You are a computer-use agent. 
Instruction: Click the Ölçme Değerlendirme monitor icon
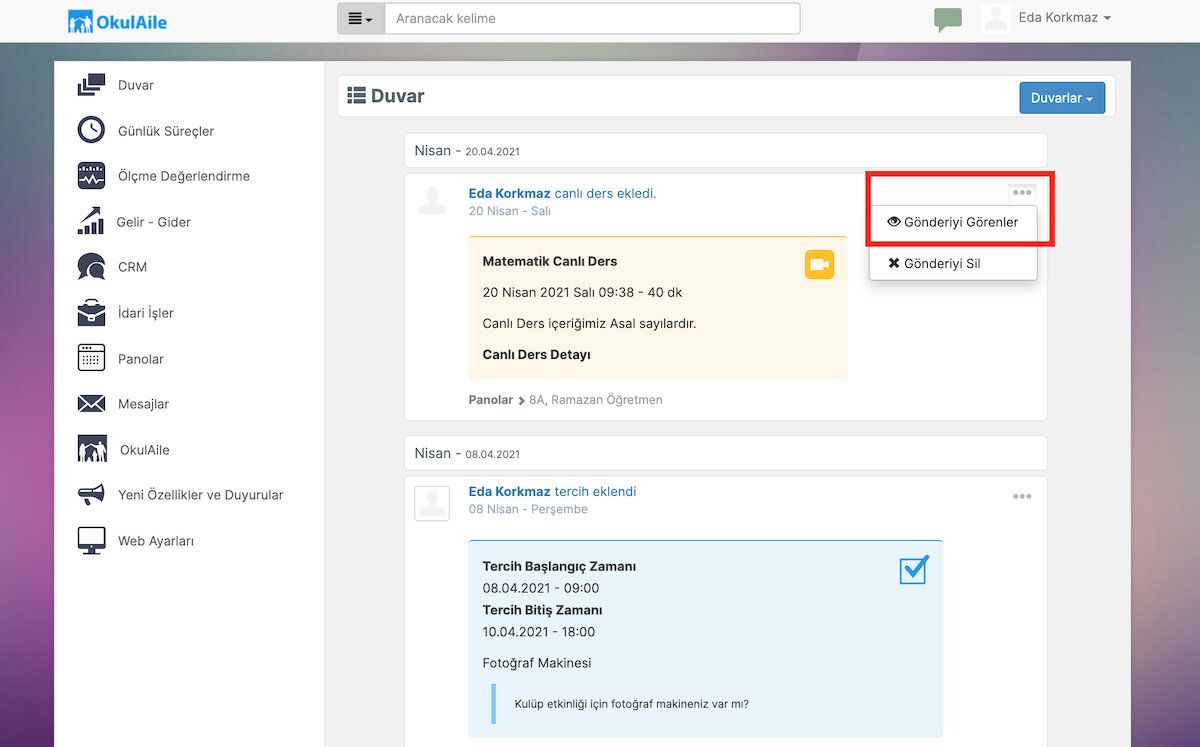pyautogui.click(x=91, y=176)
